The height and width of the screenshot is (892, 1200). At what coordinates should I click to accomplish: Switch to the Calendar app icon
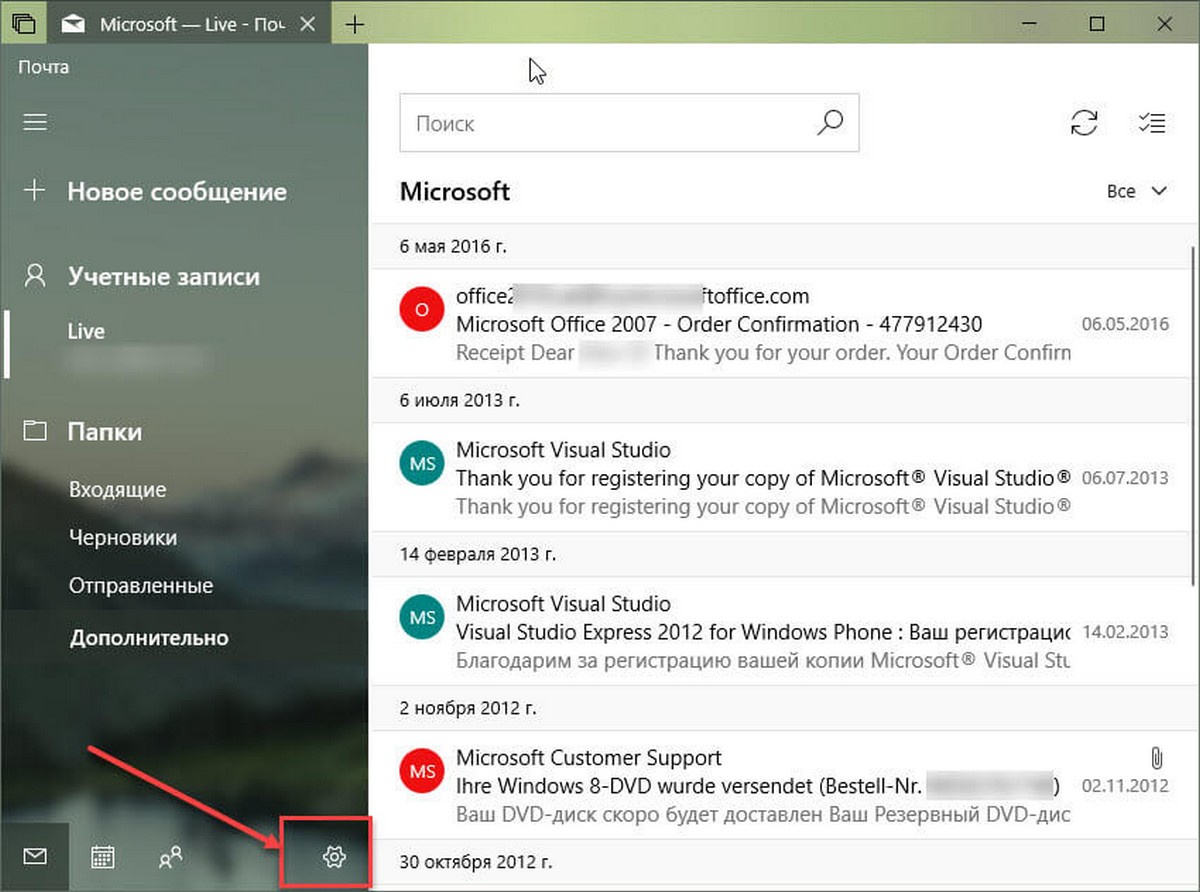click(102, 856)
